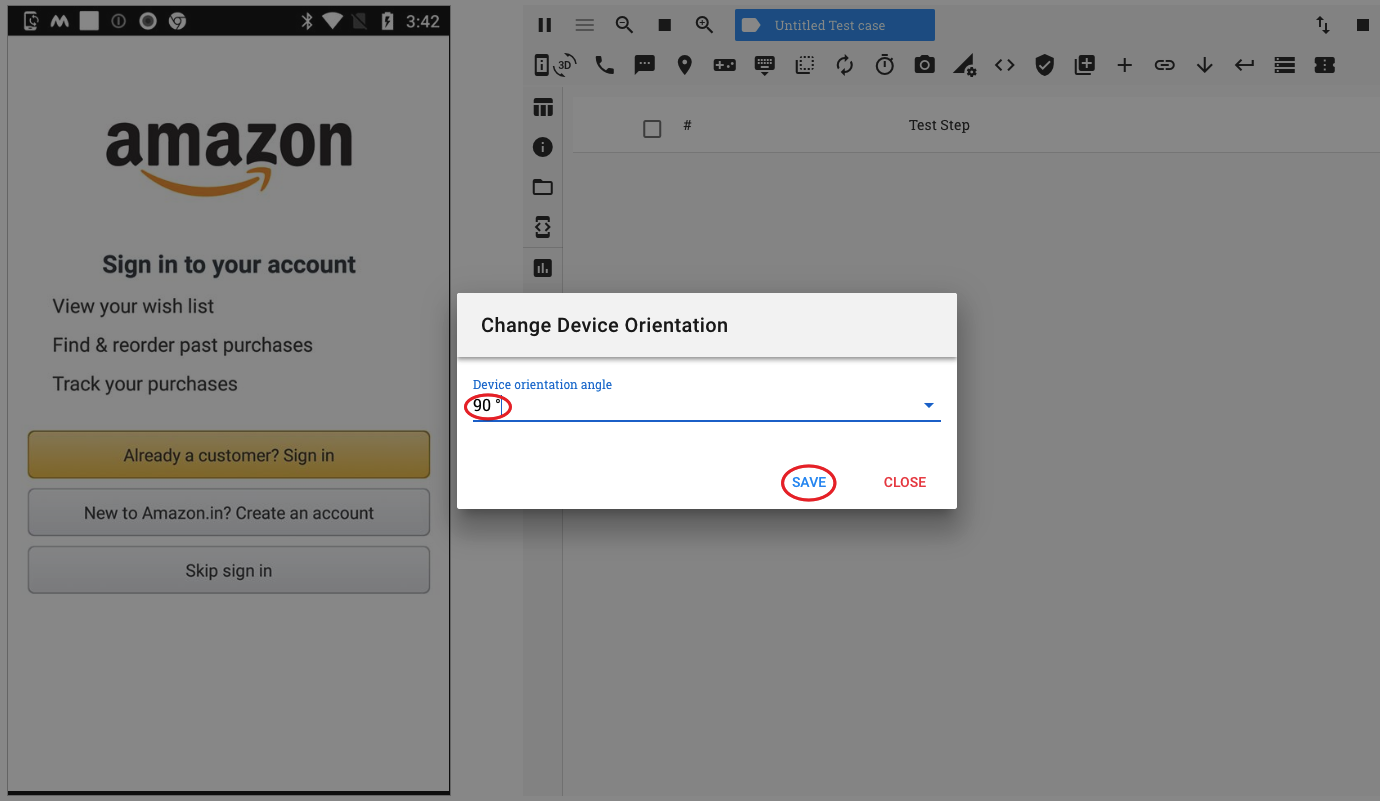Tap Find & reorder past purchases text
This screenshot has width=1380, height=801.
coord(182,345)
